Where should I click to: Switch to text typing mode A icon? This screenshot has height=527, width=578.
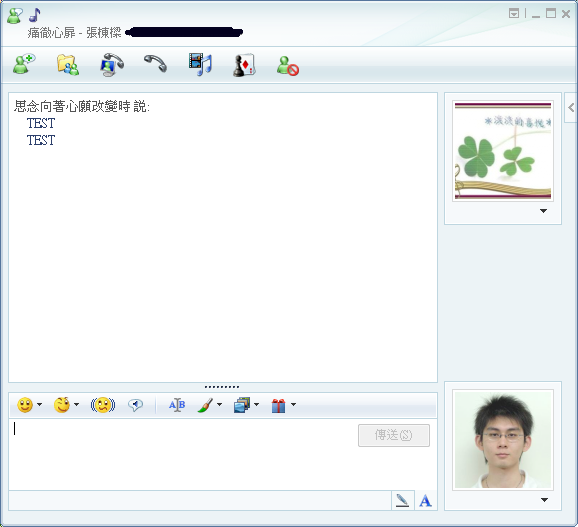425,500
